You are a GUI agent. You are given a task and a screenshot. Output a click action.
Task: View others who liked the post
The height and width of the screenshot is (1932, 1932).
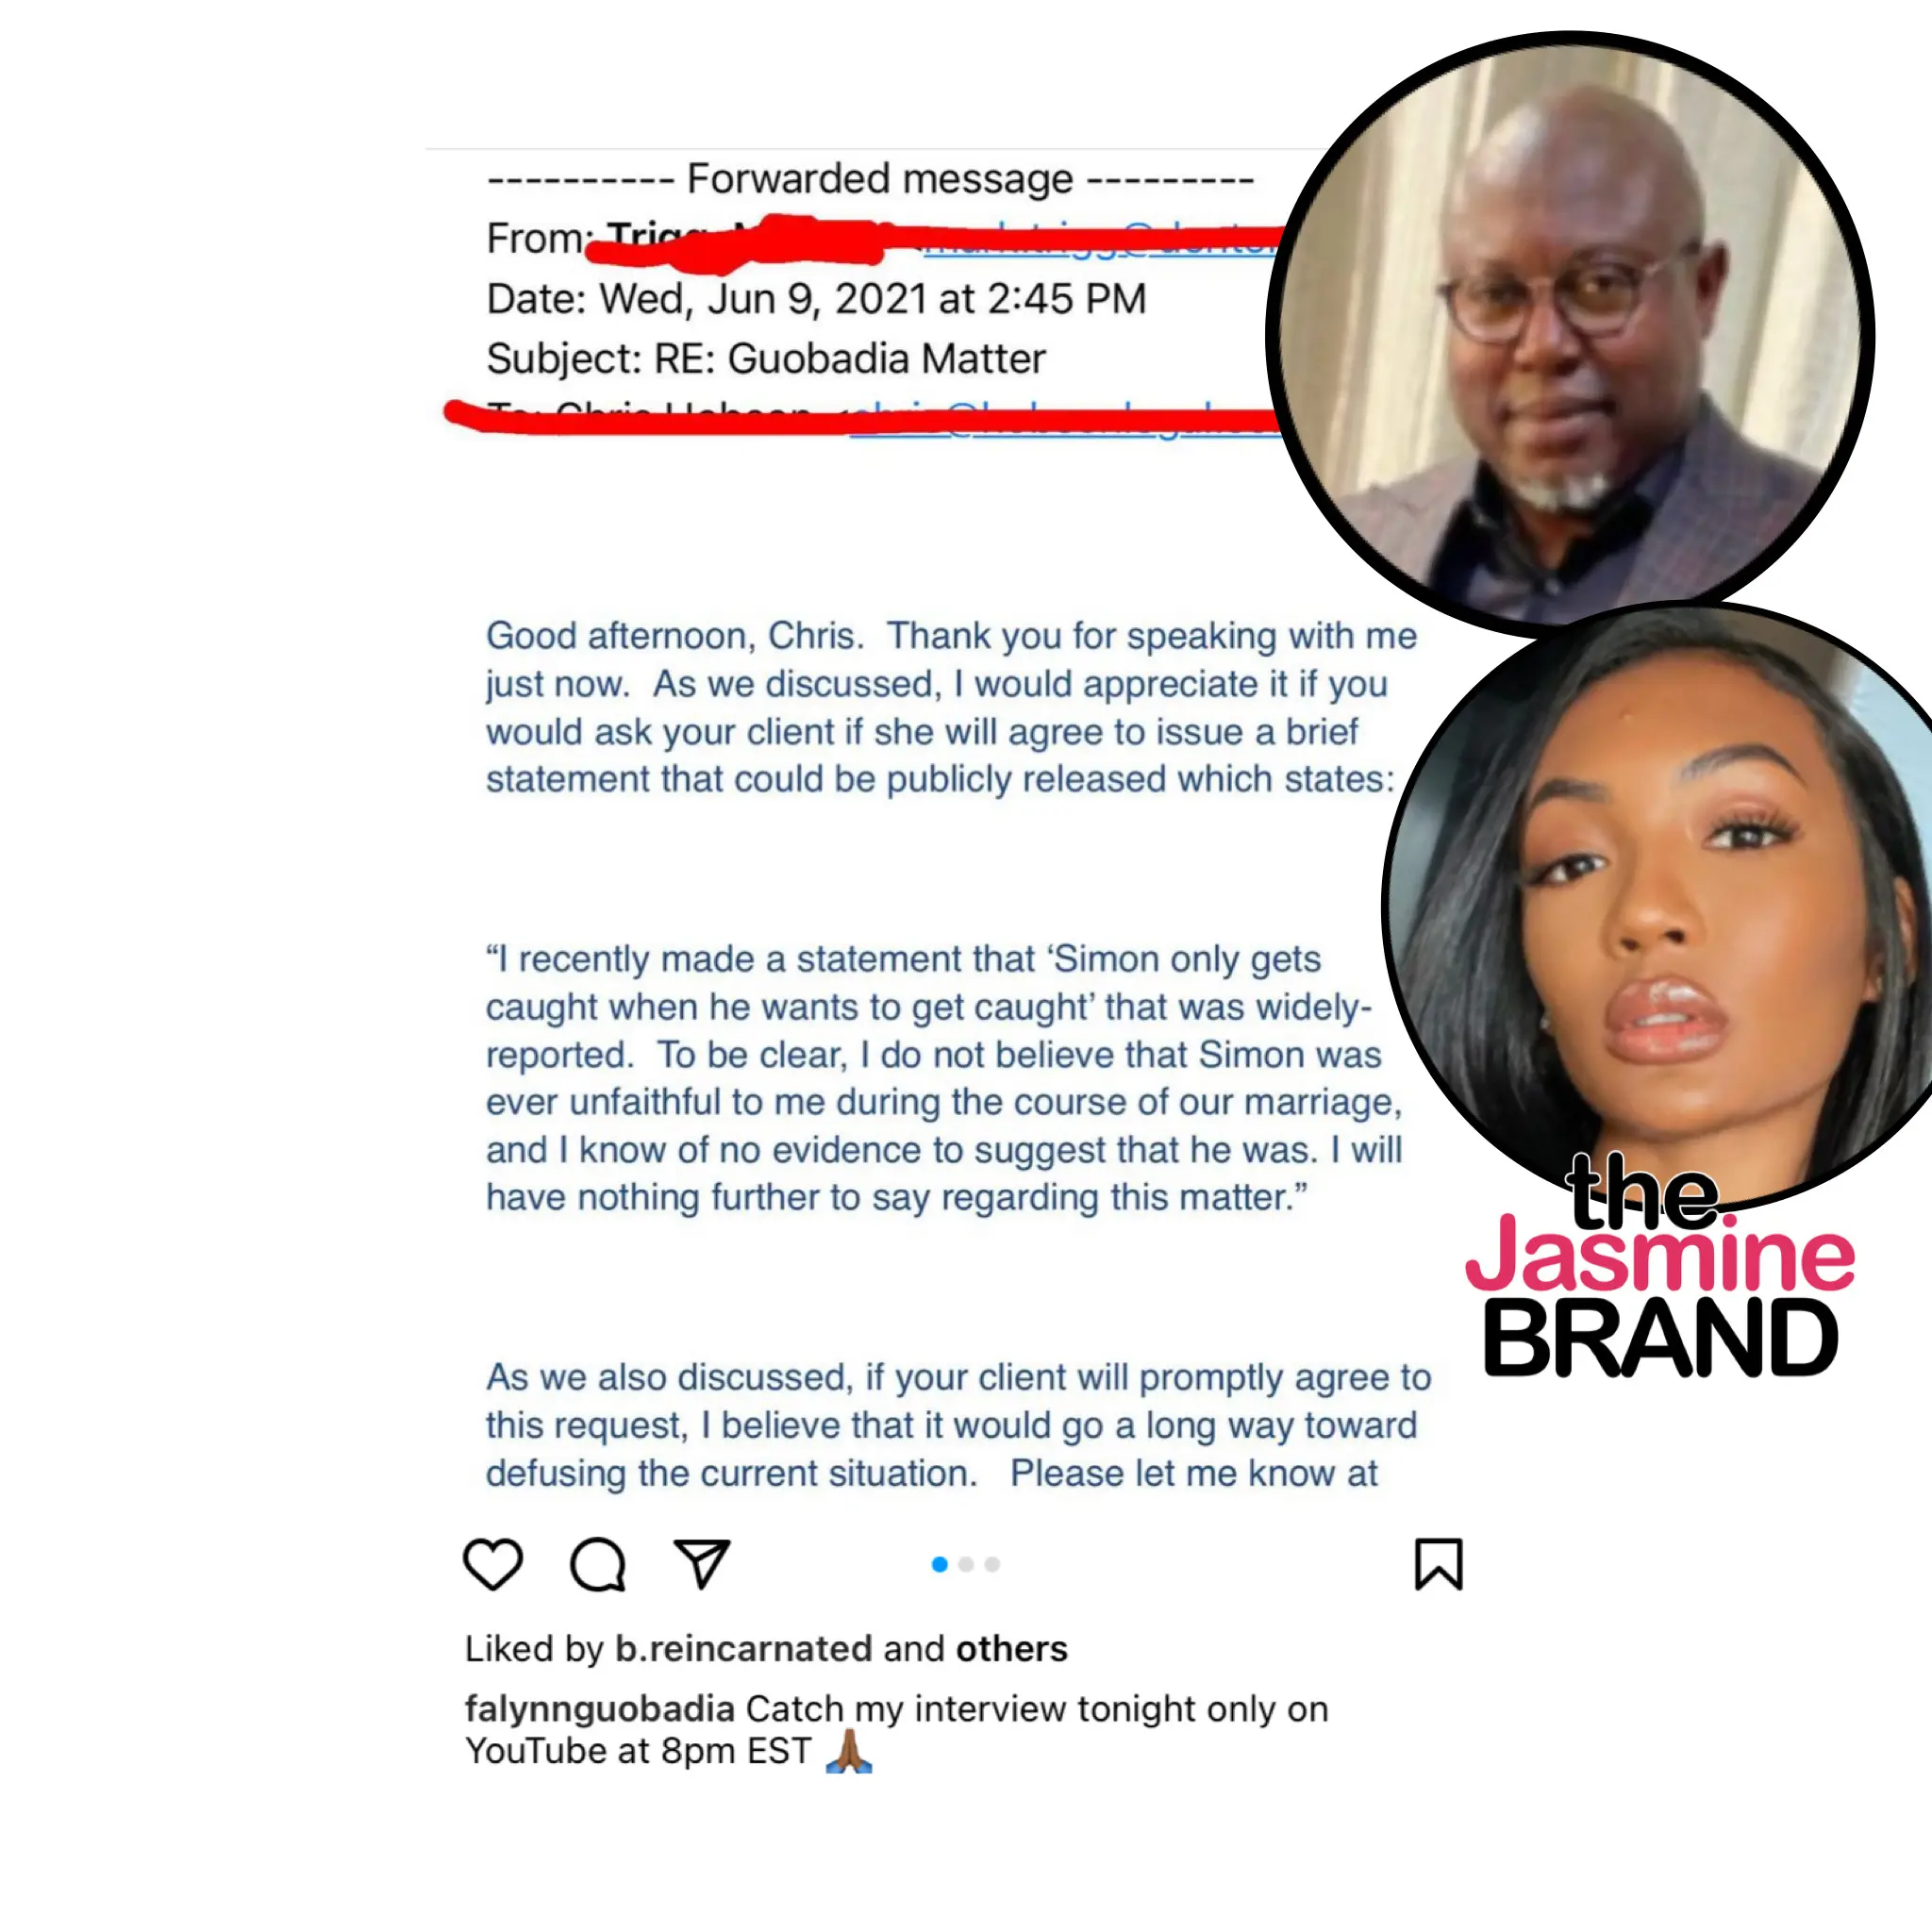1012,1648
